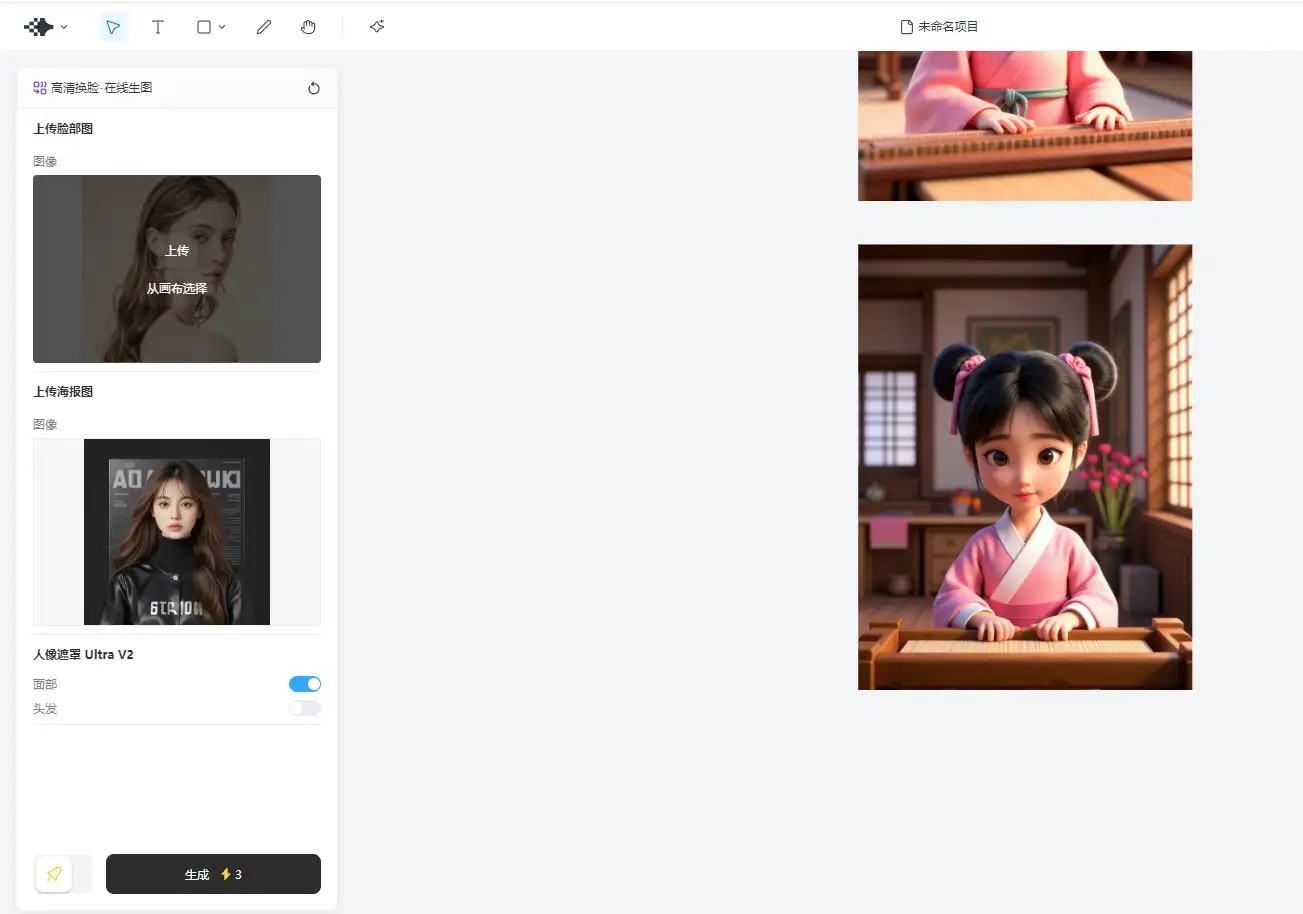
Task: Click the app logo in top-left
Action: (x=38, y=27)
